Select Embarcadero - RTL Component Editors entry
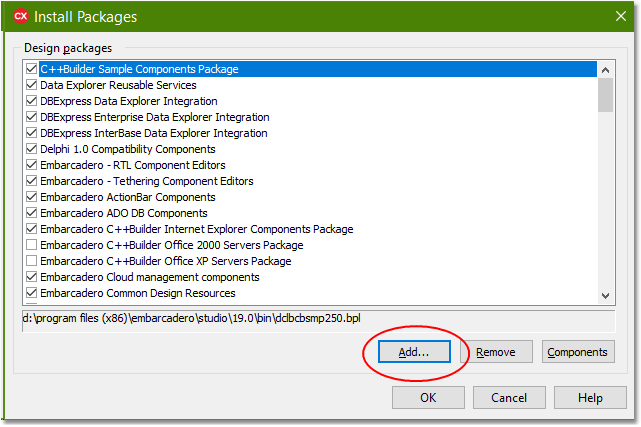This screenshot has width=641, height=427. pos(132,165)
